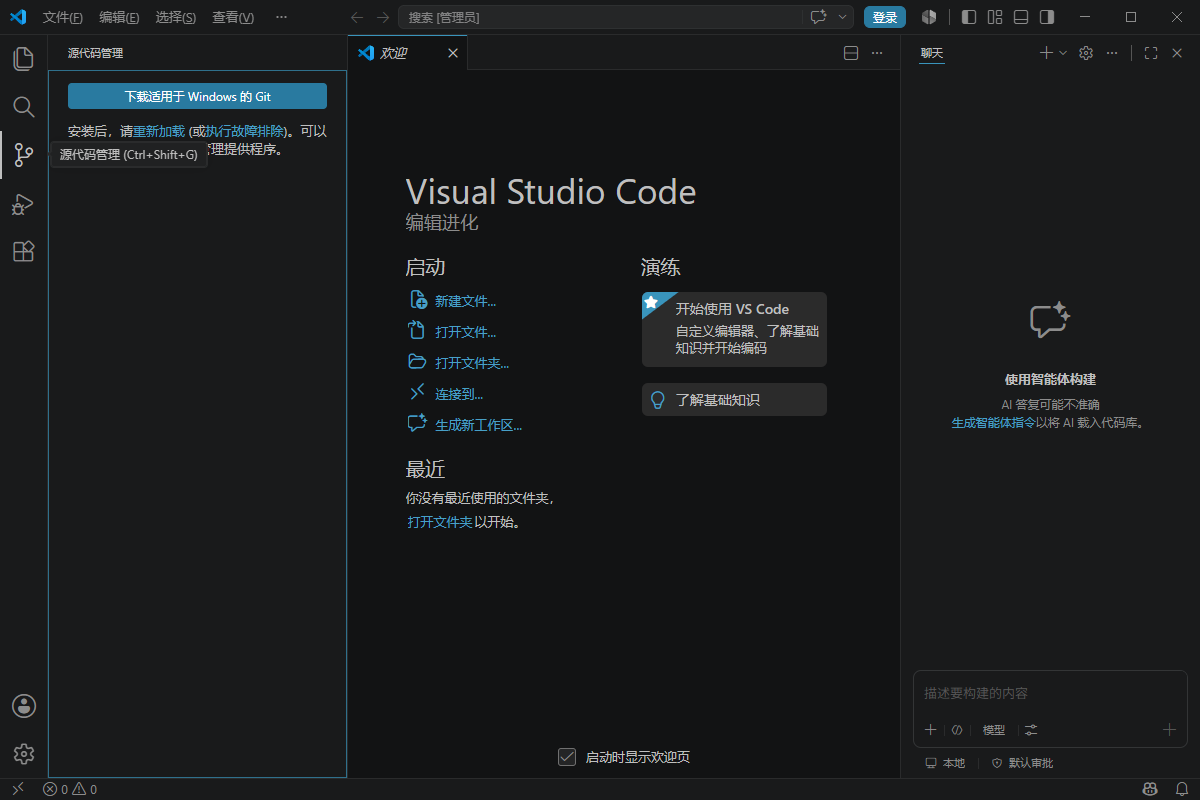Open the tools configuration sliders icon

[x=1031, y=730]
